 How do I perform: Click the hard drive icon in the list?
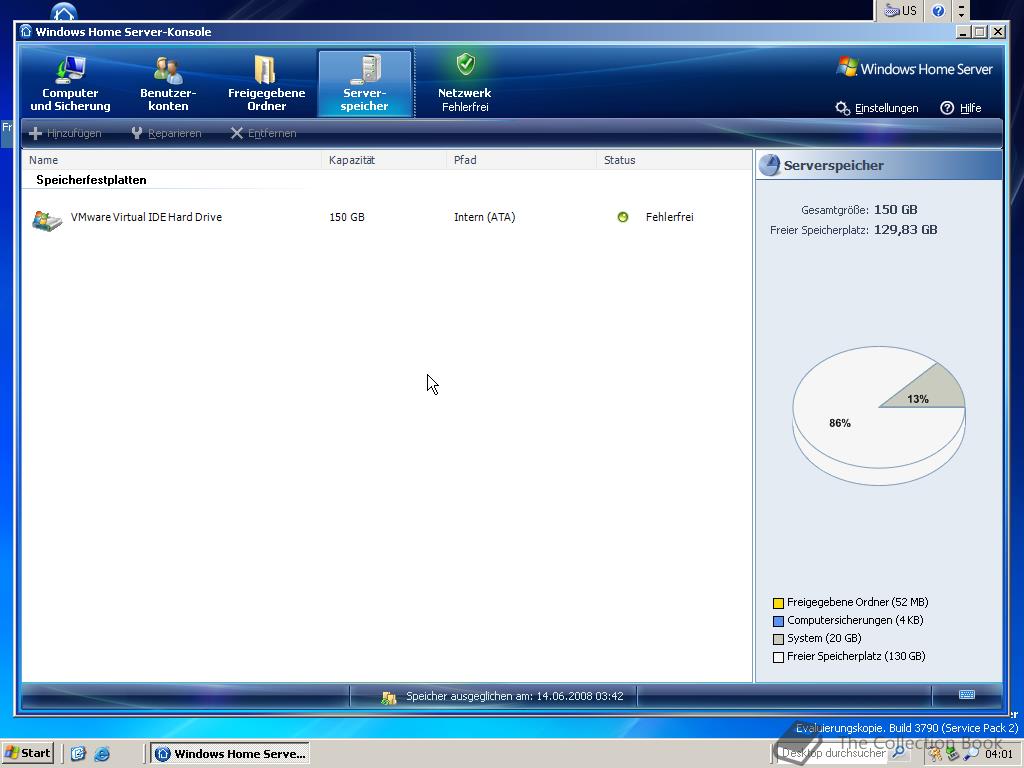[47, 220]
